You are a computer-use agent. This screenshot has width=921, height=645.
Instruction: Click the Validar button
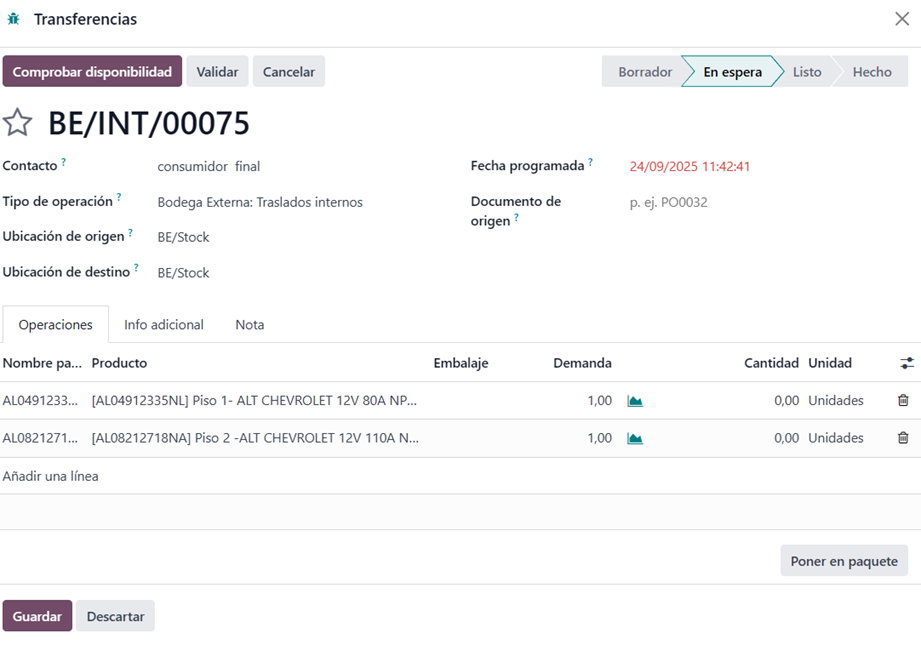tap(217, 72)
